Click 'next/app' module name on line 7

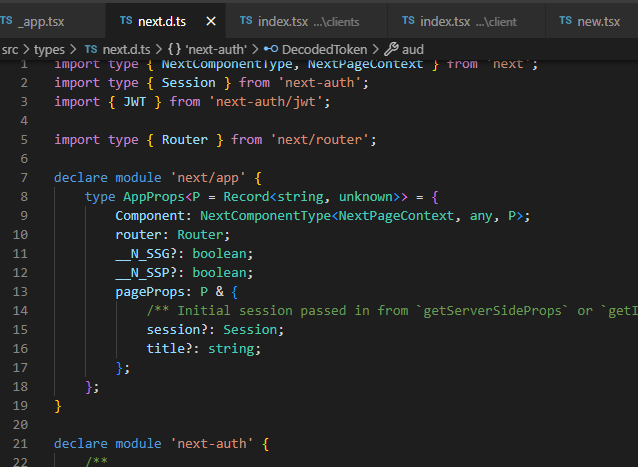pyautogui.click(x=208, y=178)
